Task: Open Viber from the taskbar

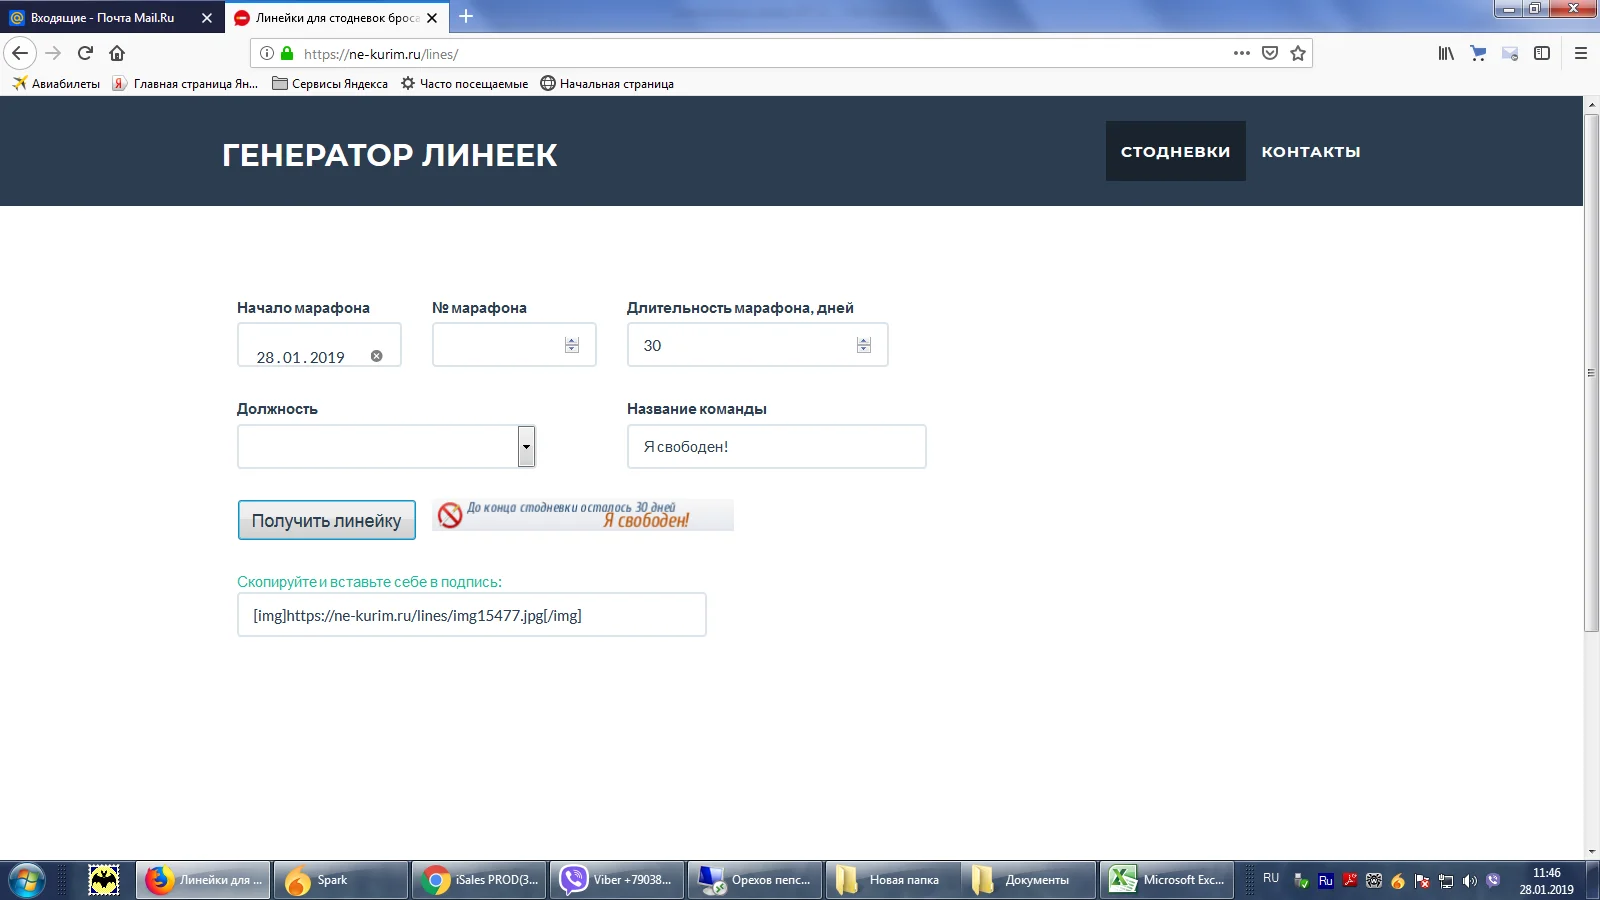Action: tap(617, 880)
